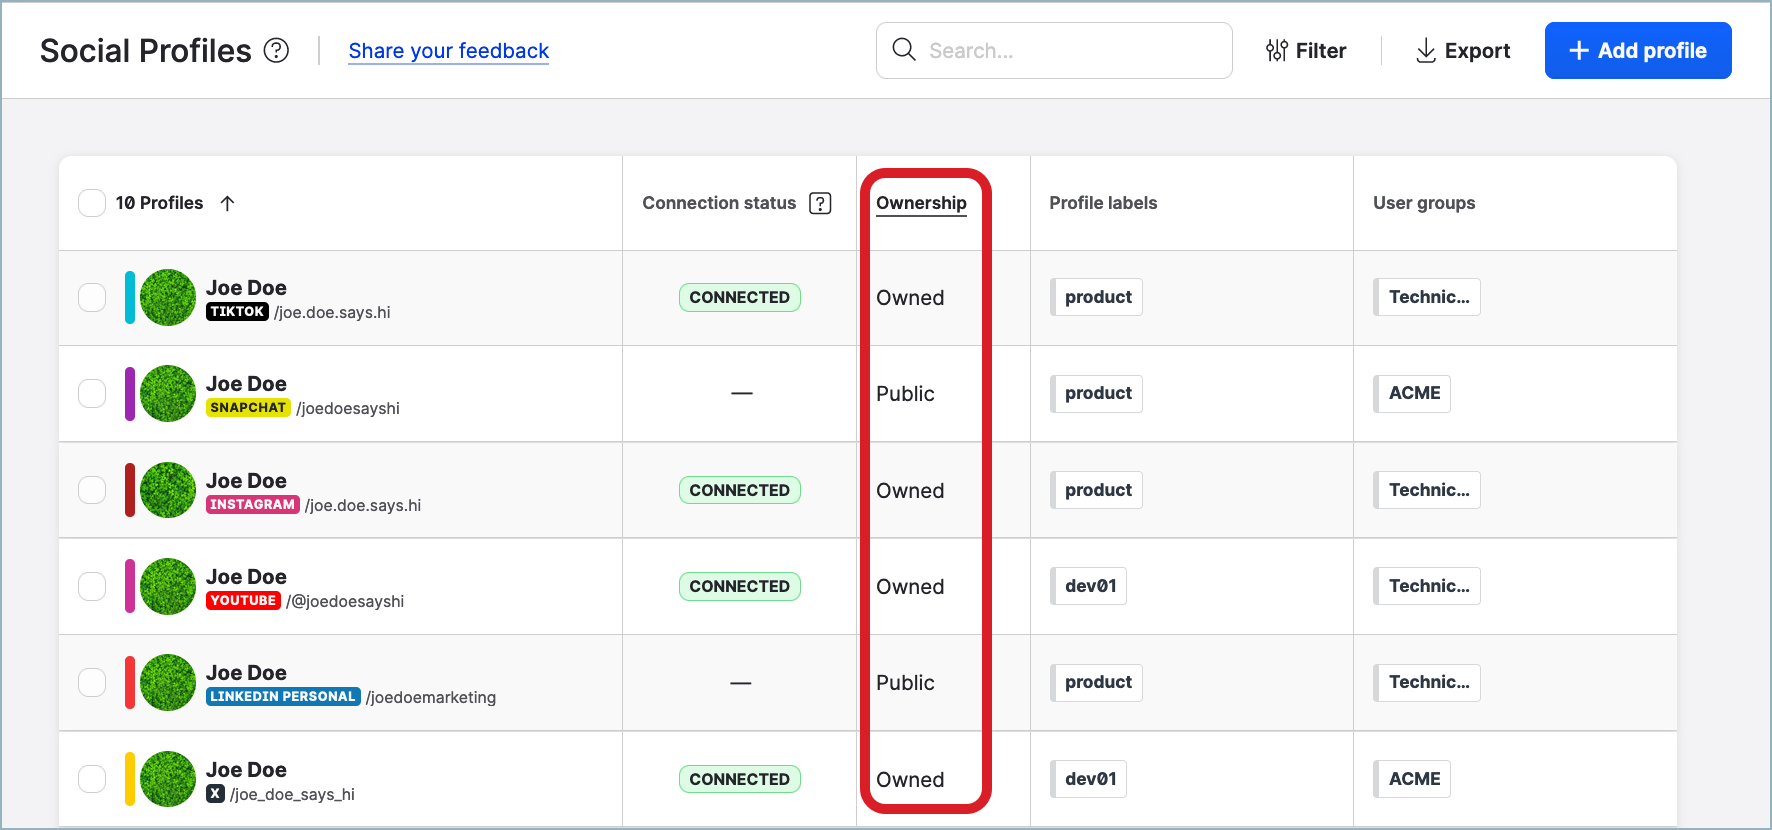Screen dimensions: 1772x830
Task: Toggle the select-all profiles checkbox
Action: [x=92, y=203]
